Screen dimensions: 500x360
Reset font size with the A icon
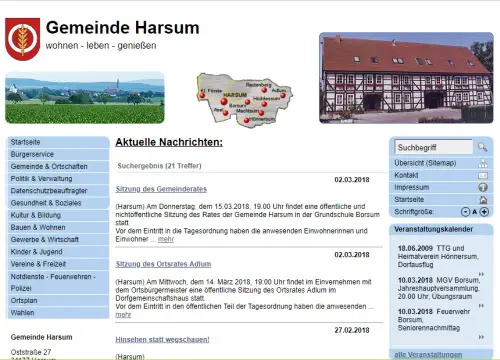coord(475,212)
